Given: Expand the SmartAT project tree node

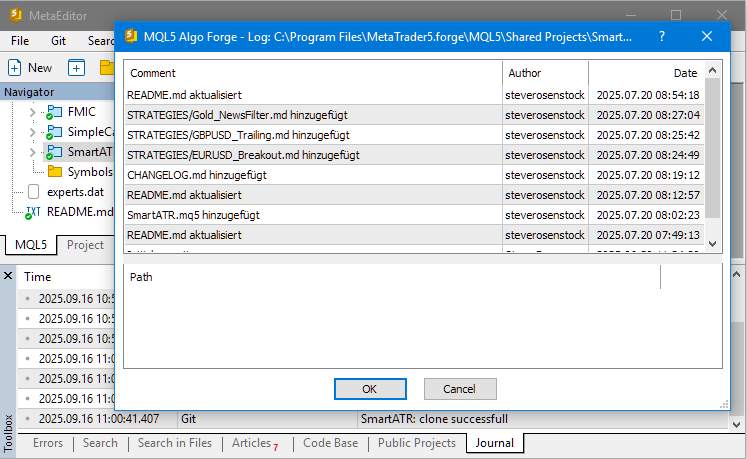Looking at the screenshot, I should 32,152.
